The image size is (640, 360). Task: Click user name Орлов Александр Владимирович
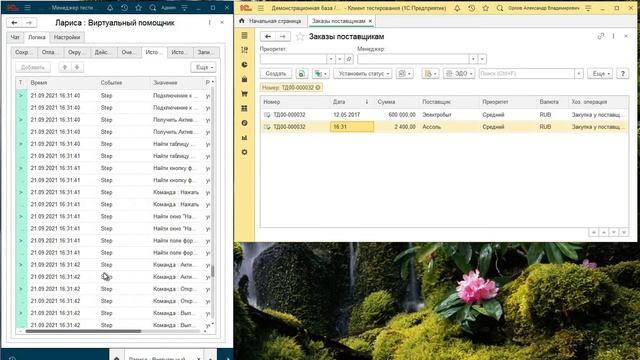(544, 8)
